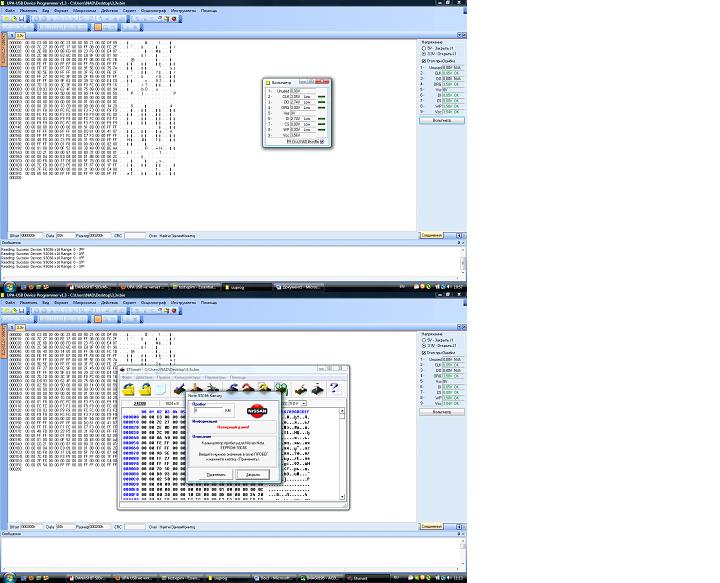Click first dark chip icon after blank document
This screenshot has width=720, height=583.
pos(180,389)
